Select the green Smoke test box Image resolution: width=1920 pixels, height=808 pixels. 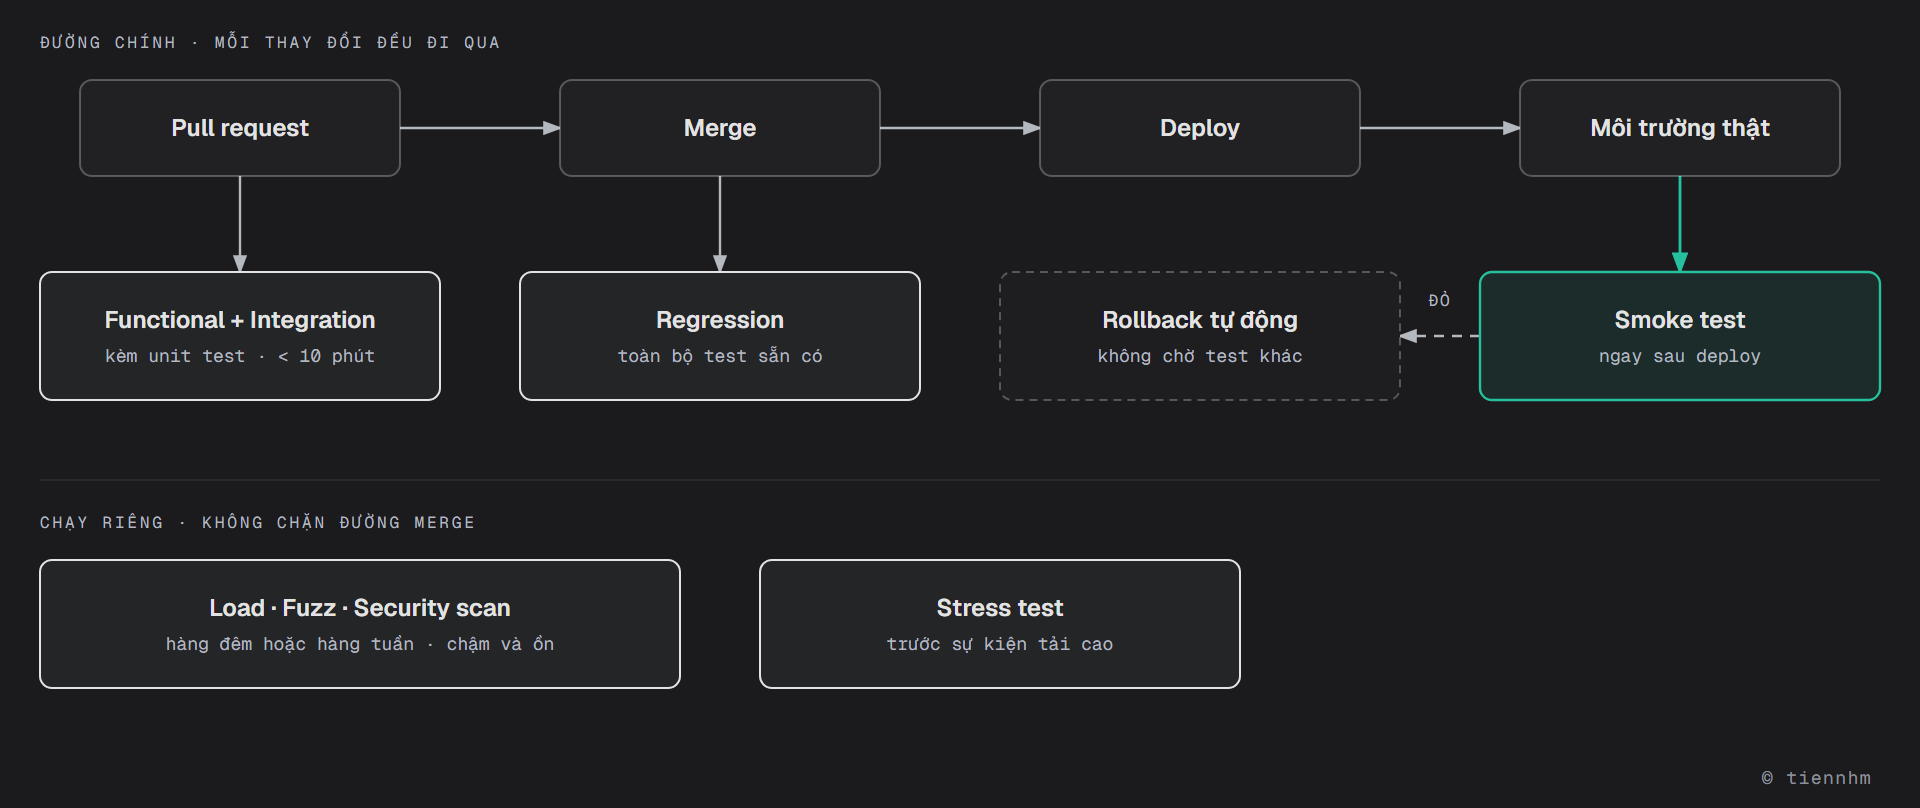(1680, 336)
